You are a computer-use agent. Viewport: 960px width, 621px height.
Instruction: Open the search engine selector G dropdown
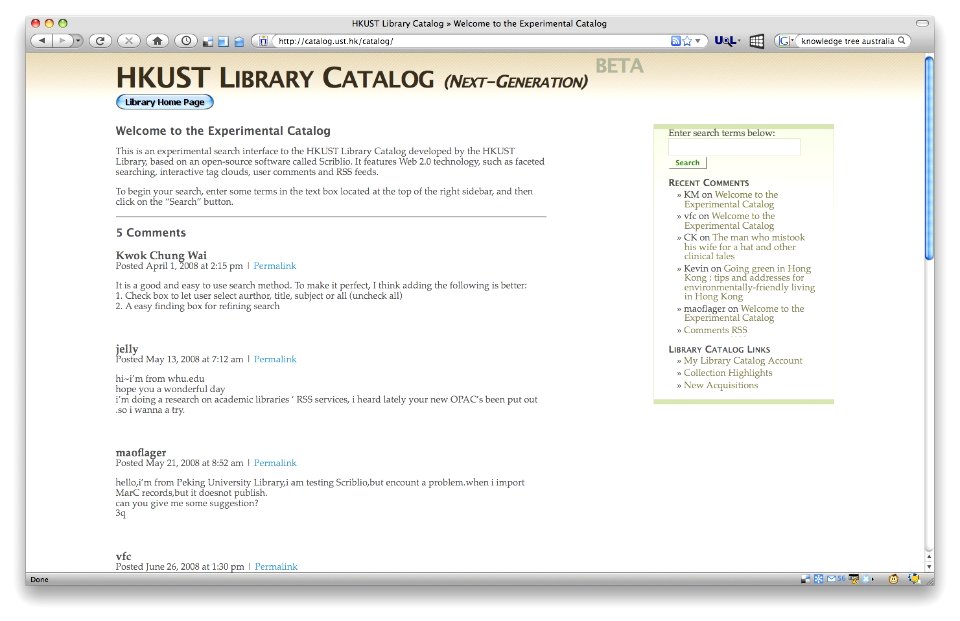click(786, 41)
